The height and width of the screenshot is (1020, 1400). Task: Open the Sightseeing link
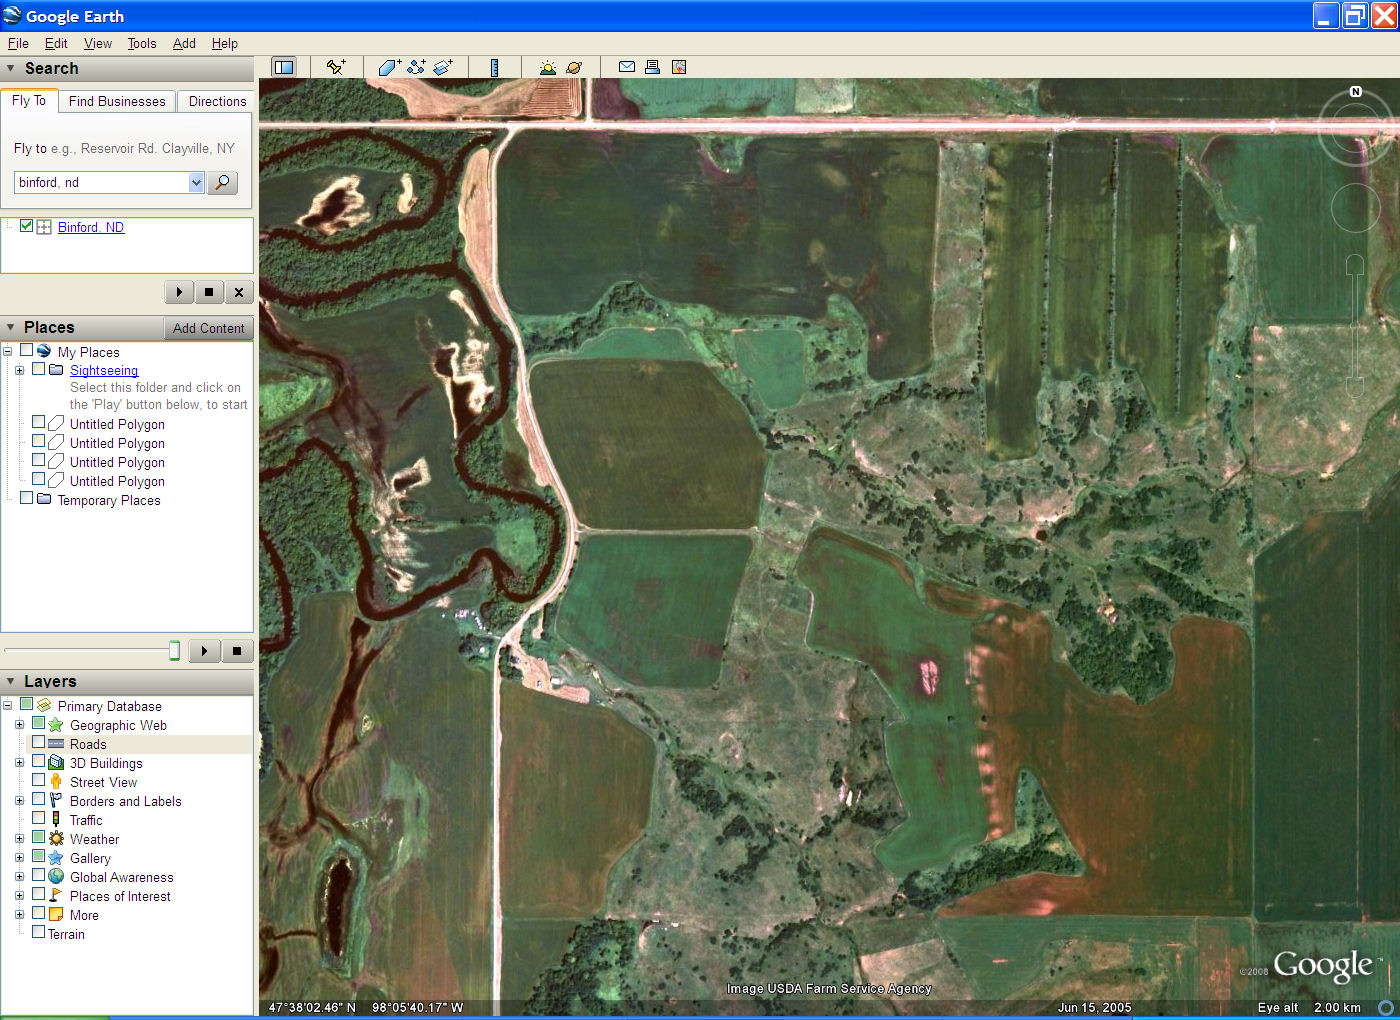pos(104,370)
